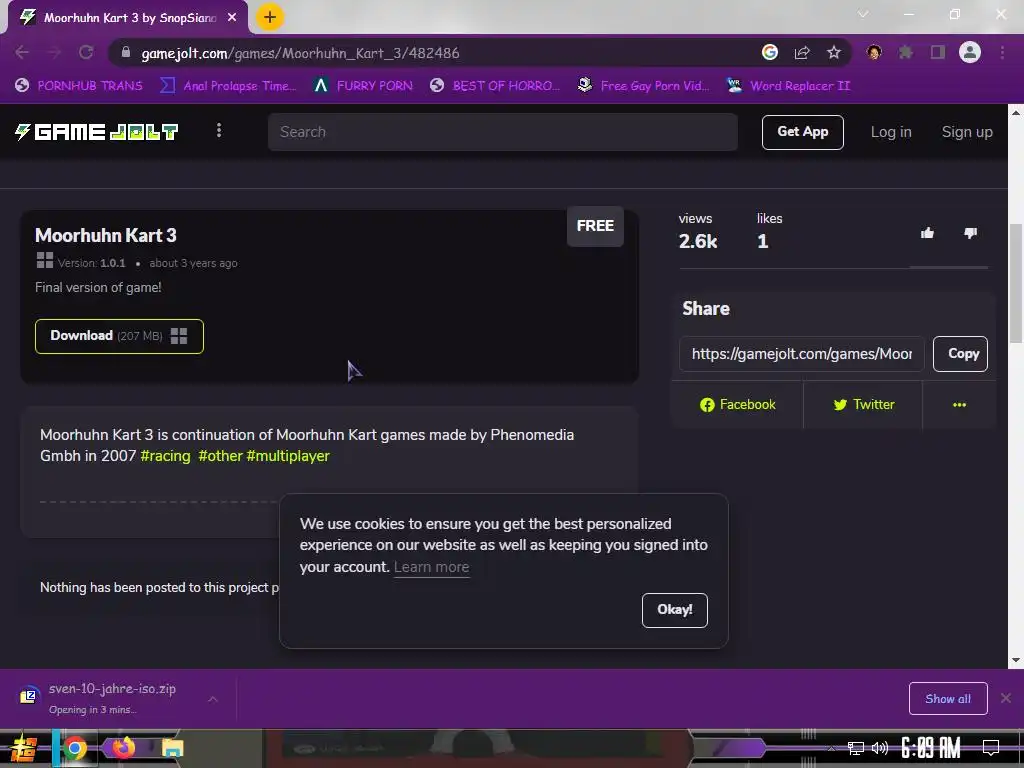Click the scrollbar down arrow
Viewport: 1024px width, 768px height.
tap(1016, 660)
